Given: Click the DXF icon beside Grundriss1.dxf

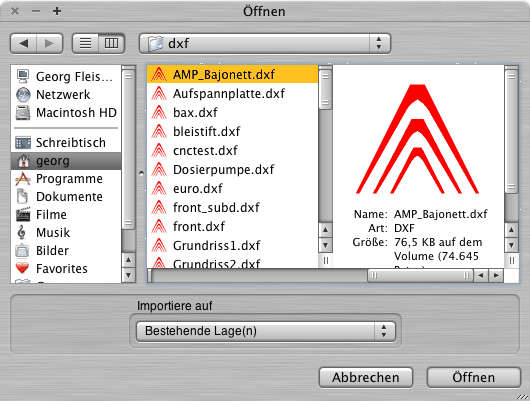Looking at the screenshot, I should pos(159,245).
